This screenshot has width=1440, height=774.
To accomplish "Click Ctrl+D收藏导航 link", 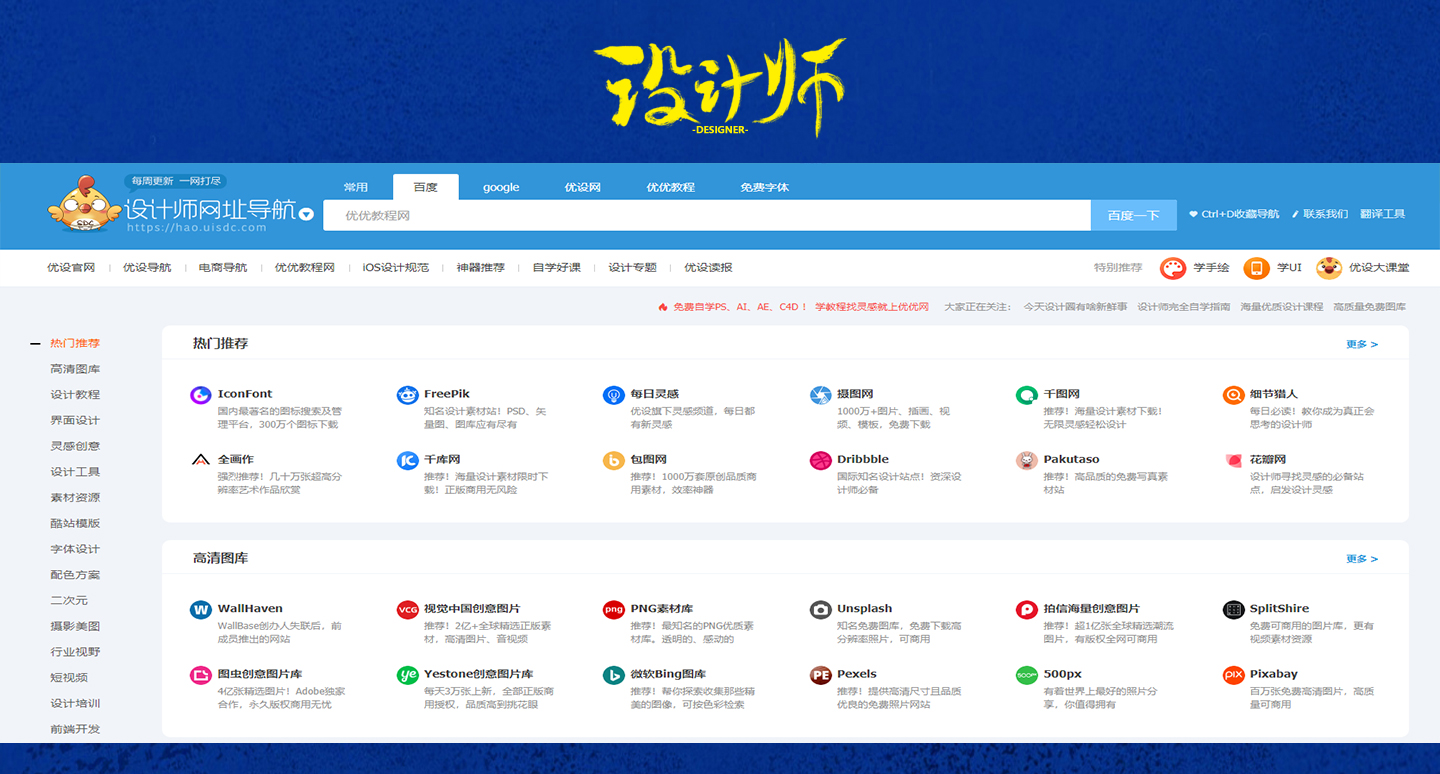I will pos(1234,214).
